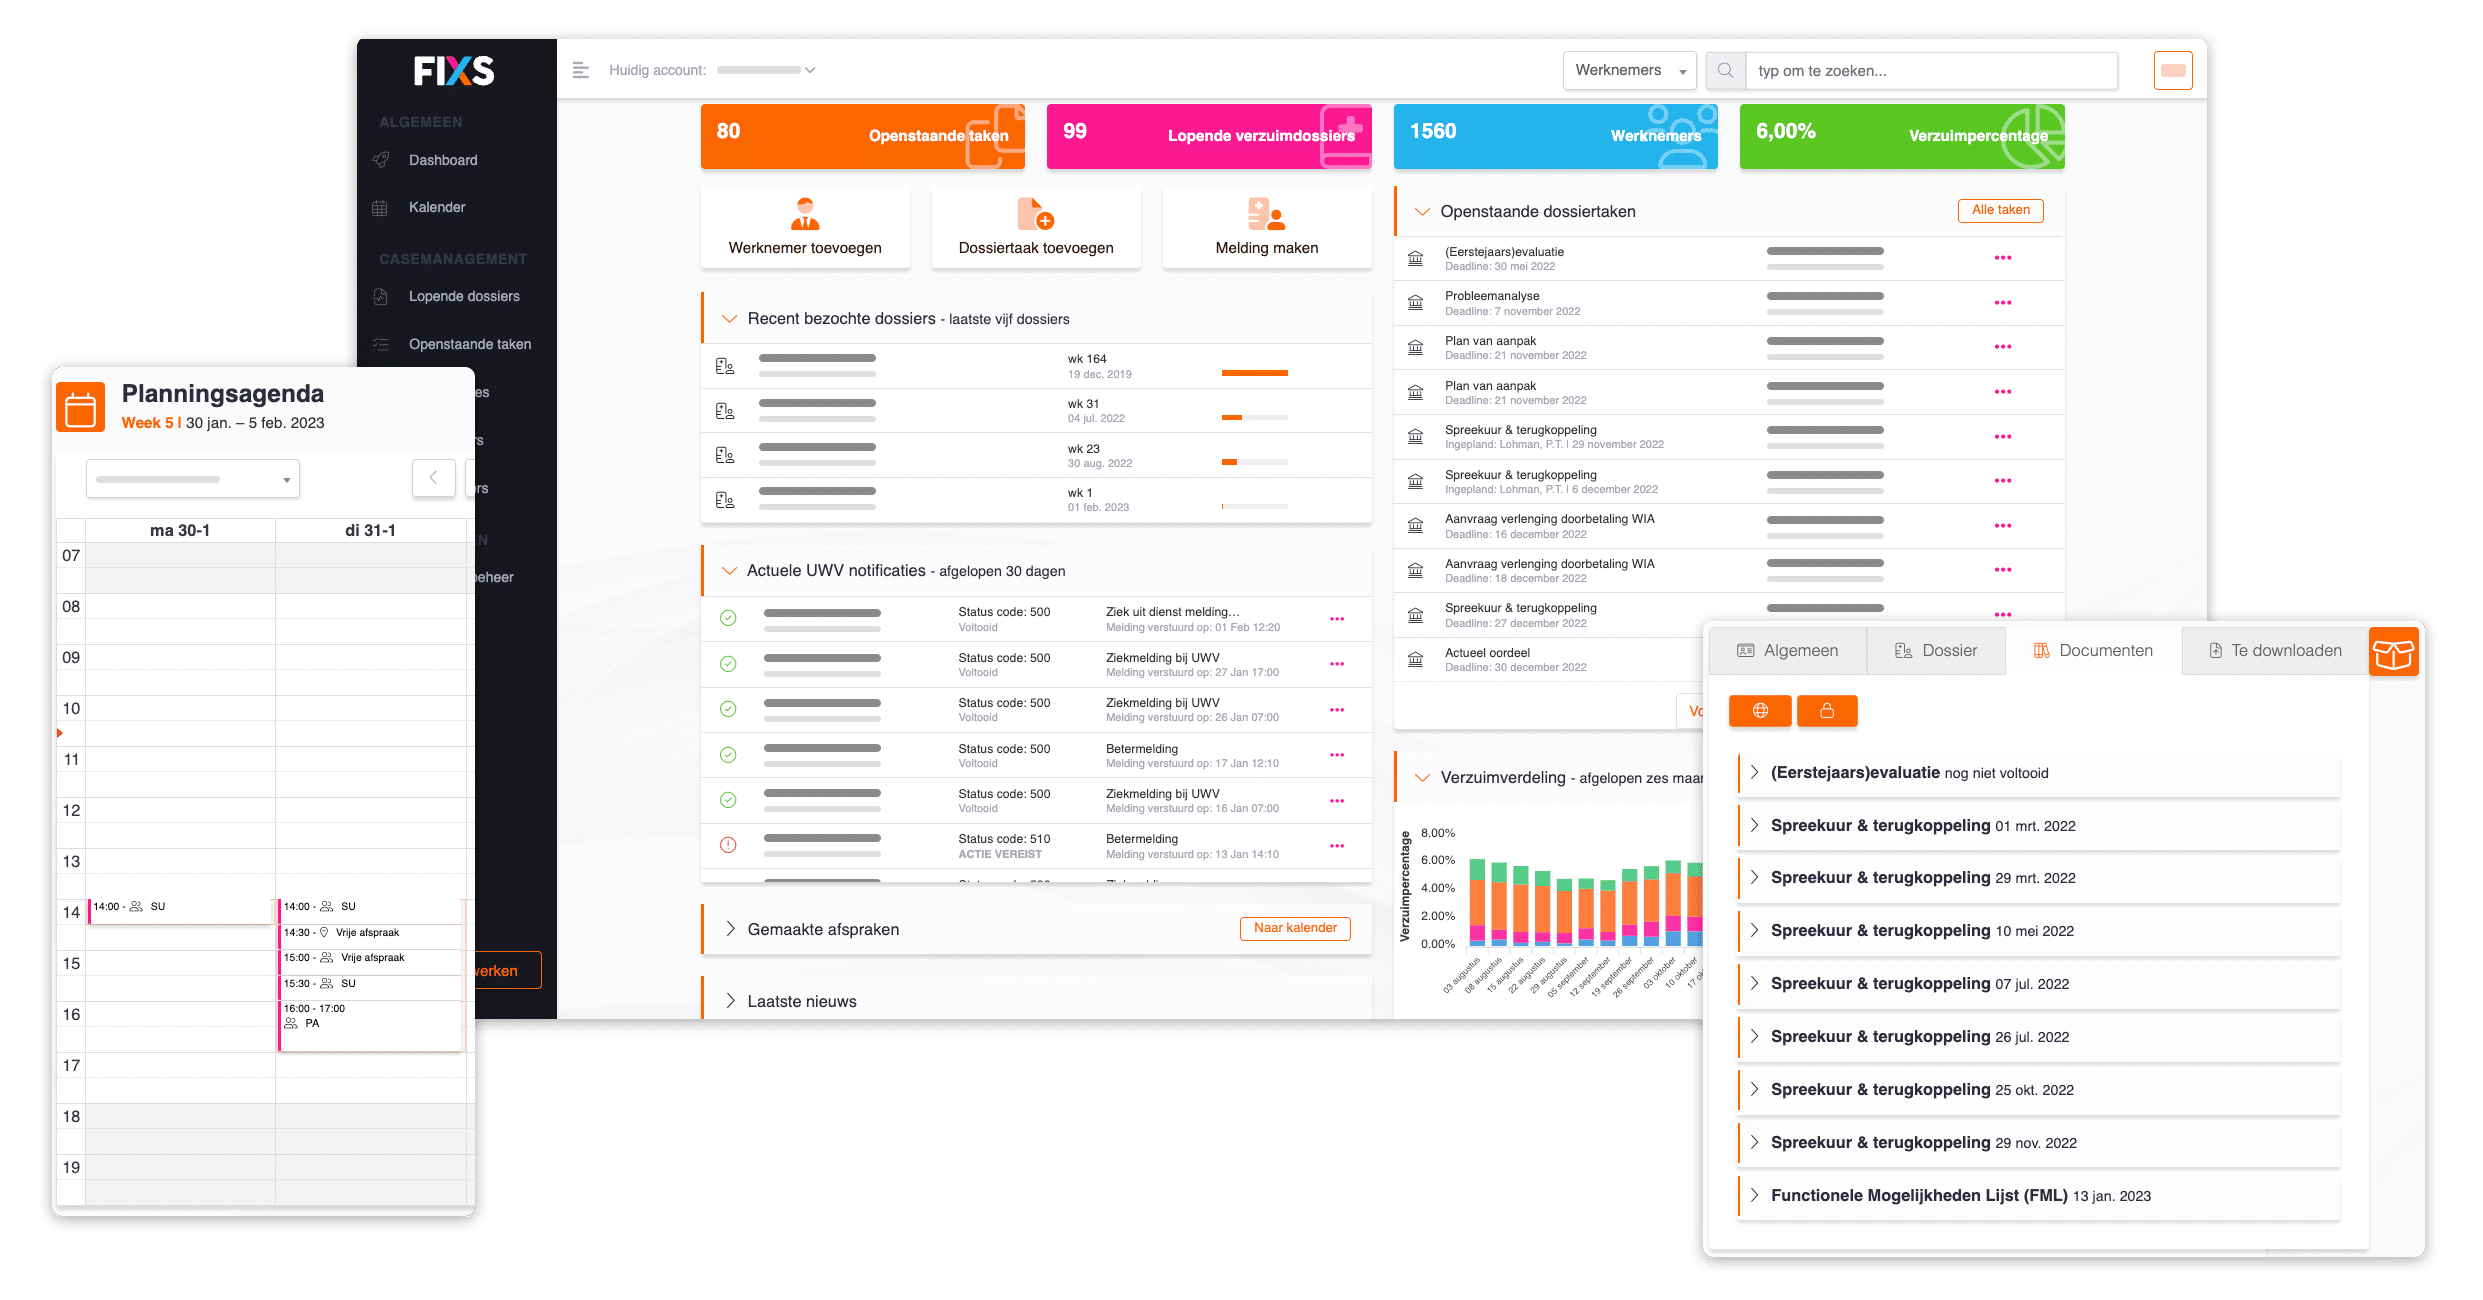The image size is (2483, 1300).
Task: Expand Laatste nieuws section
Action: pyautogui.click(x=729, y=1001)
